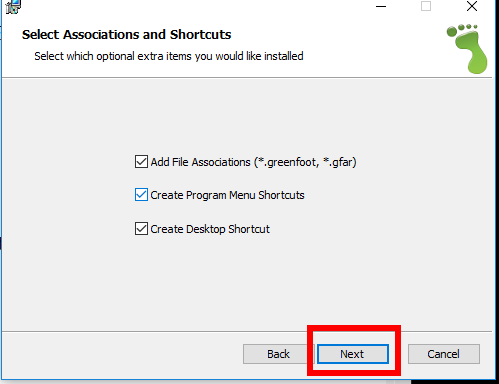Click the 'Select Associations and Shortcuts' heading

[126, 35]
